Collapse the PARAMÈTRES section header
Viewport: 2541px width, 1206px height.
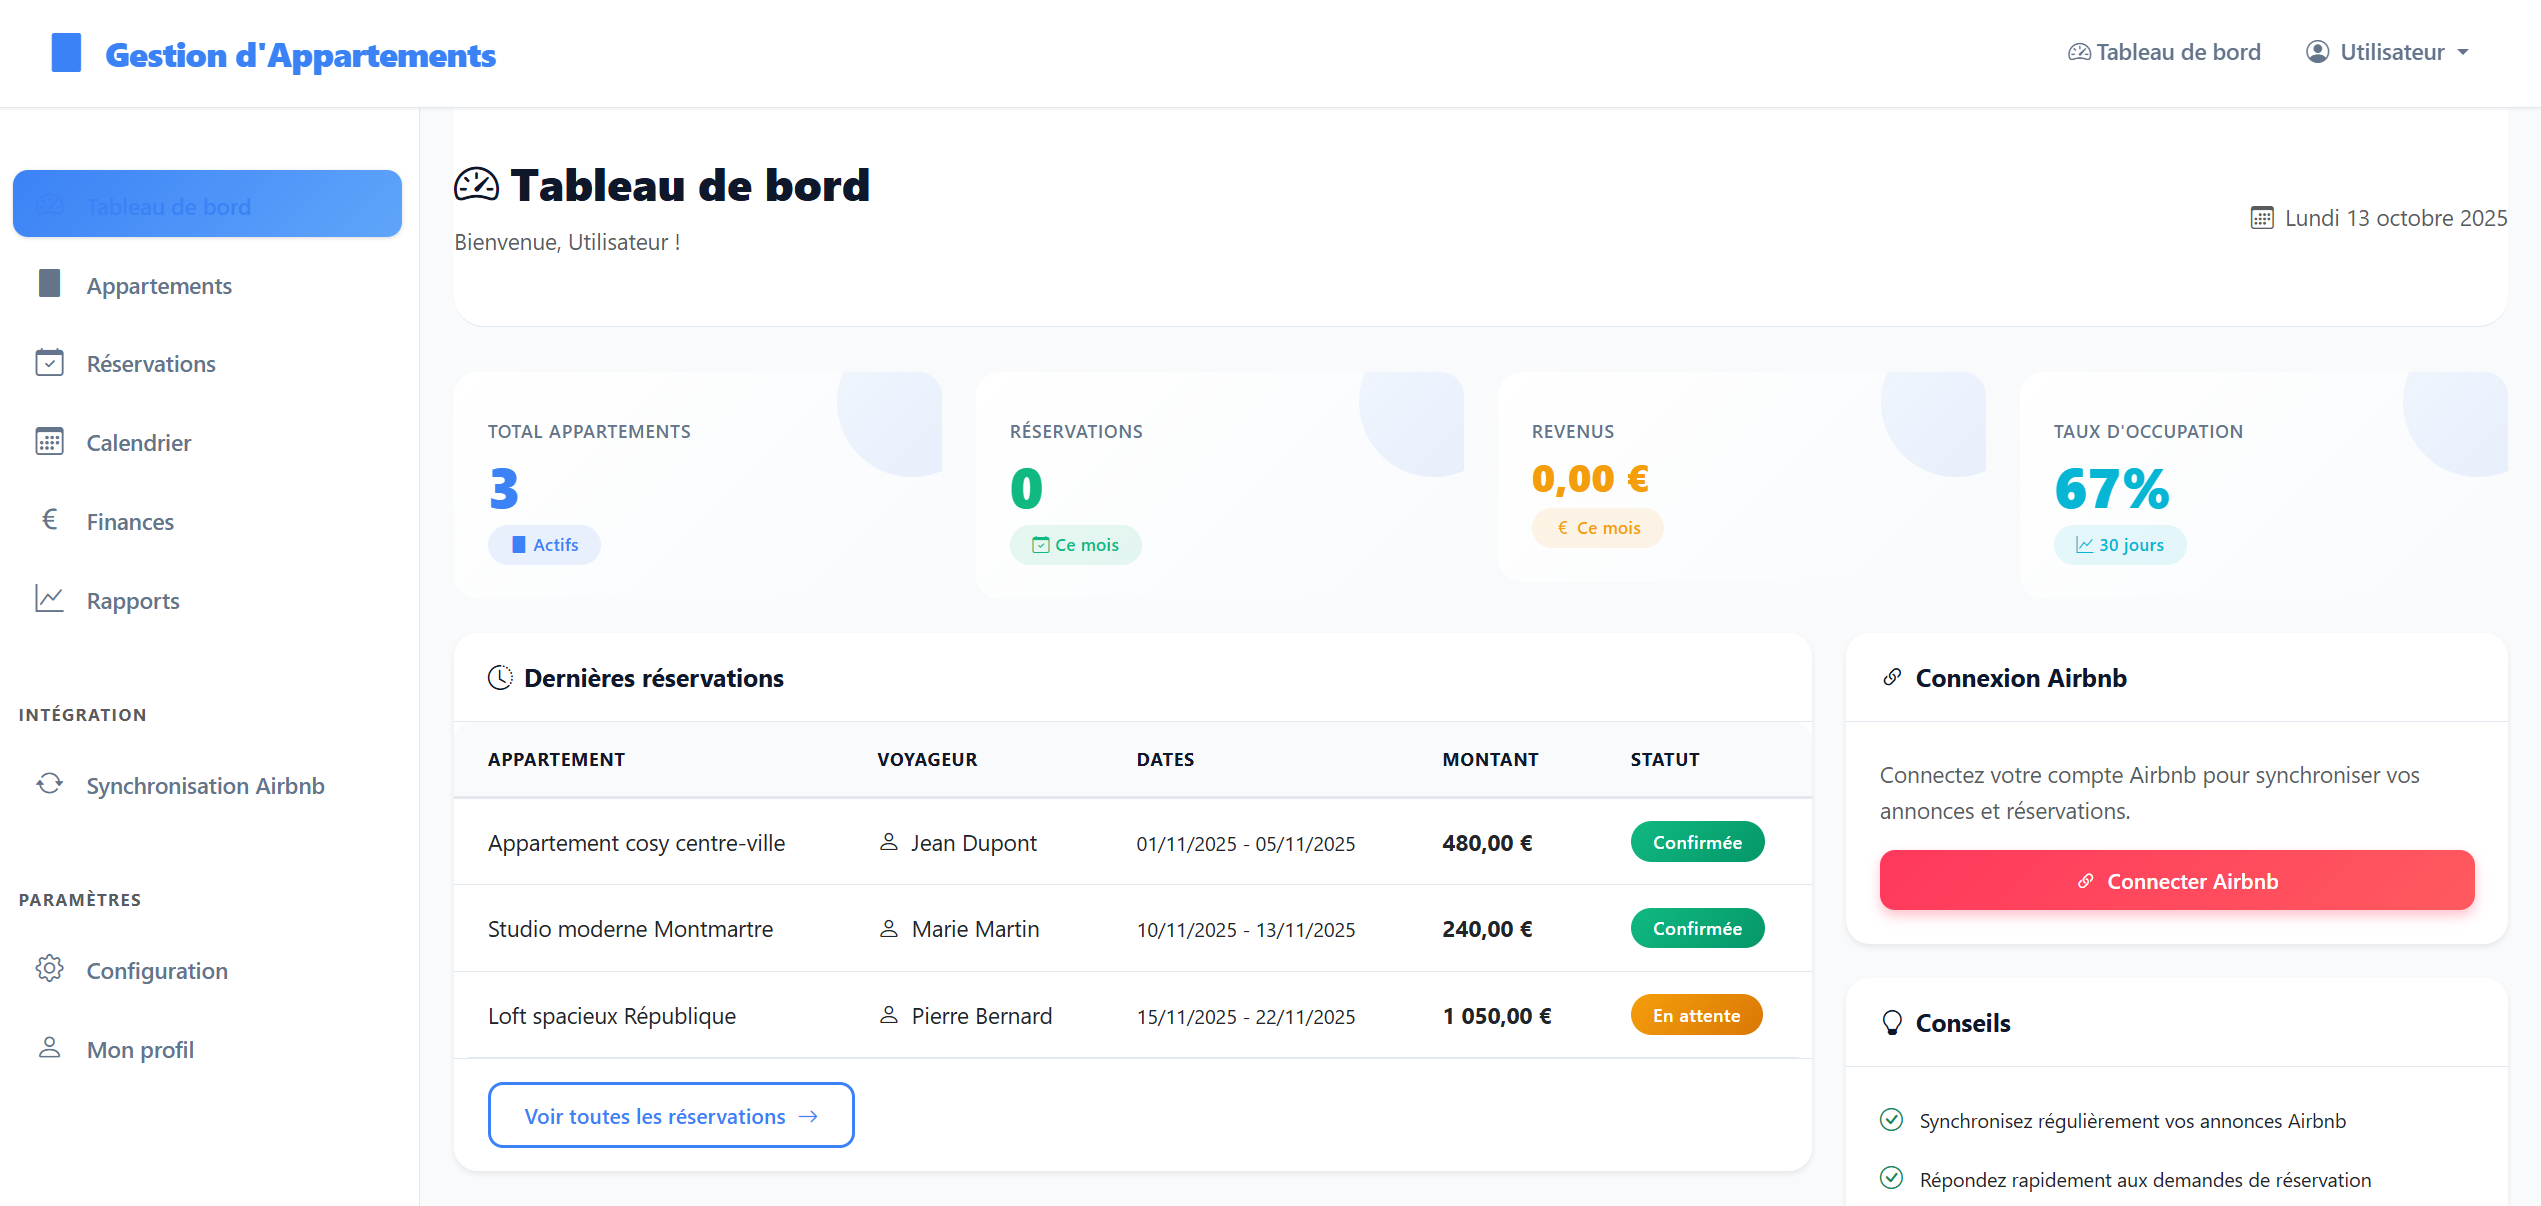(80, 899)
